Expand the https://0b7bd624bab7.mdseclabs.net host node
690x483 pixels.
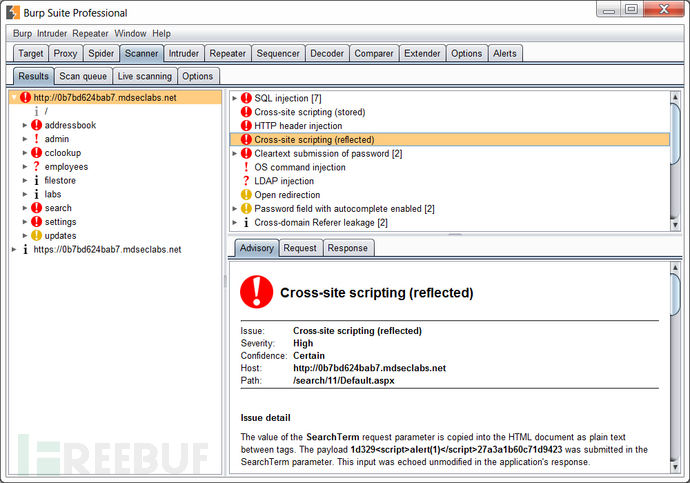coord(14,249)
